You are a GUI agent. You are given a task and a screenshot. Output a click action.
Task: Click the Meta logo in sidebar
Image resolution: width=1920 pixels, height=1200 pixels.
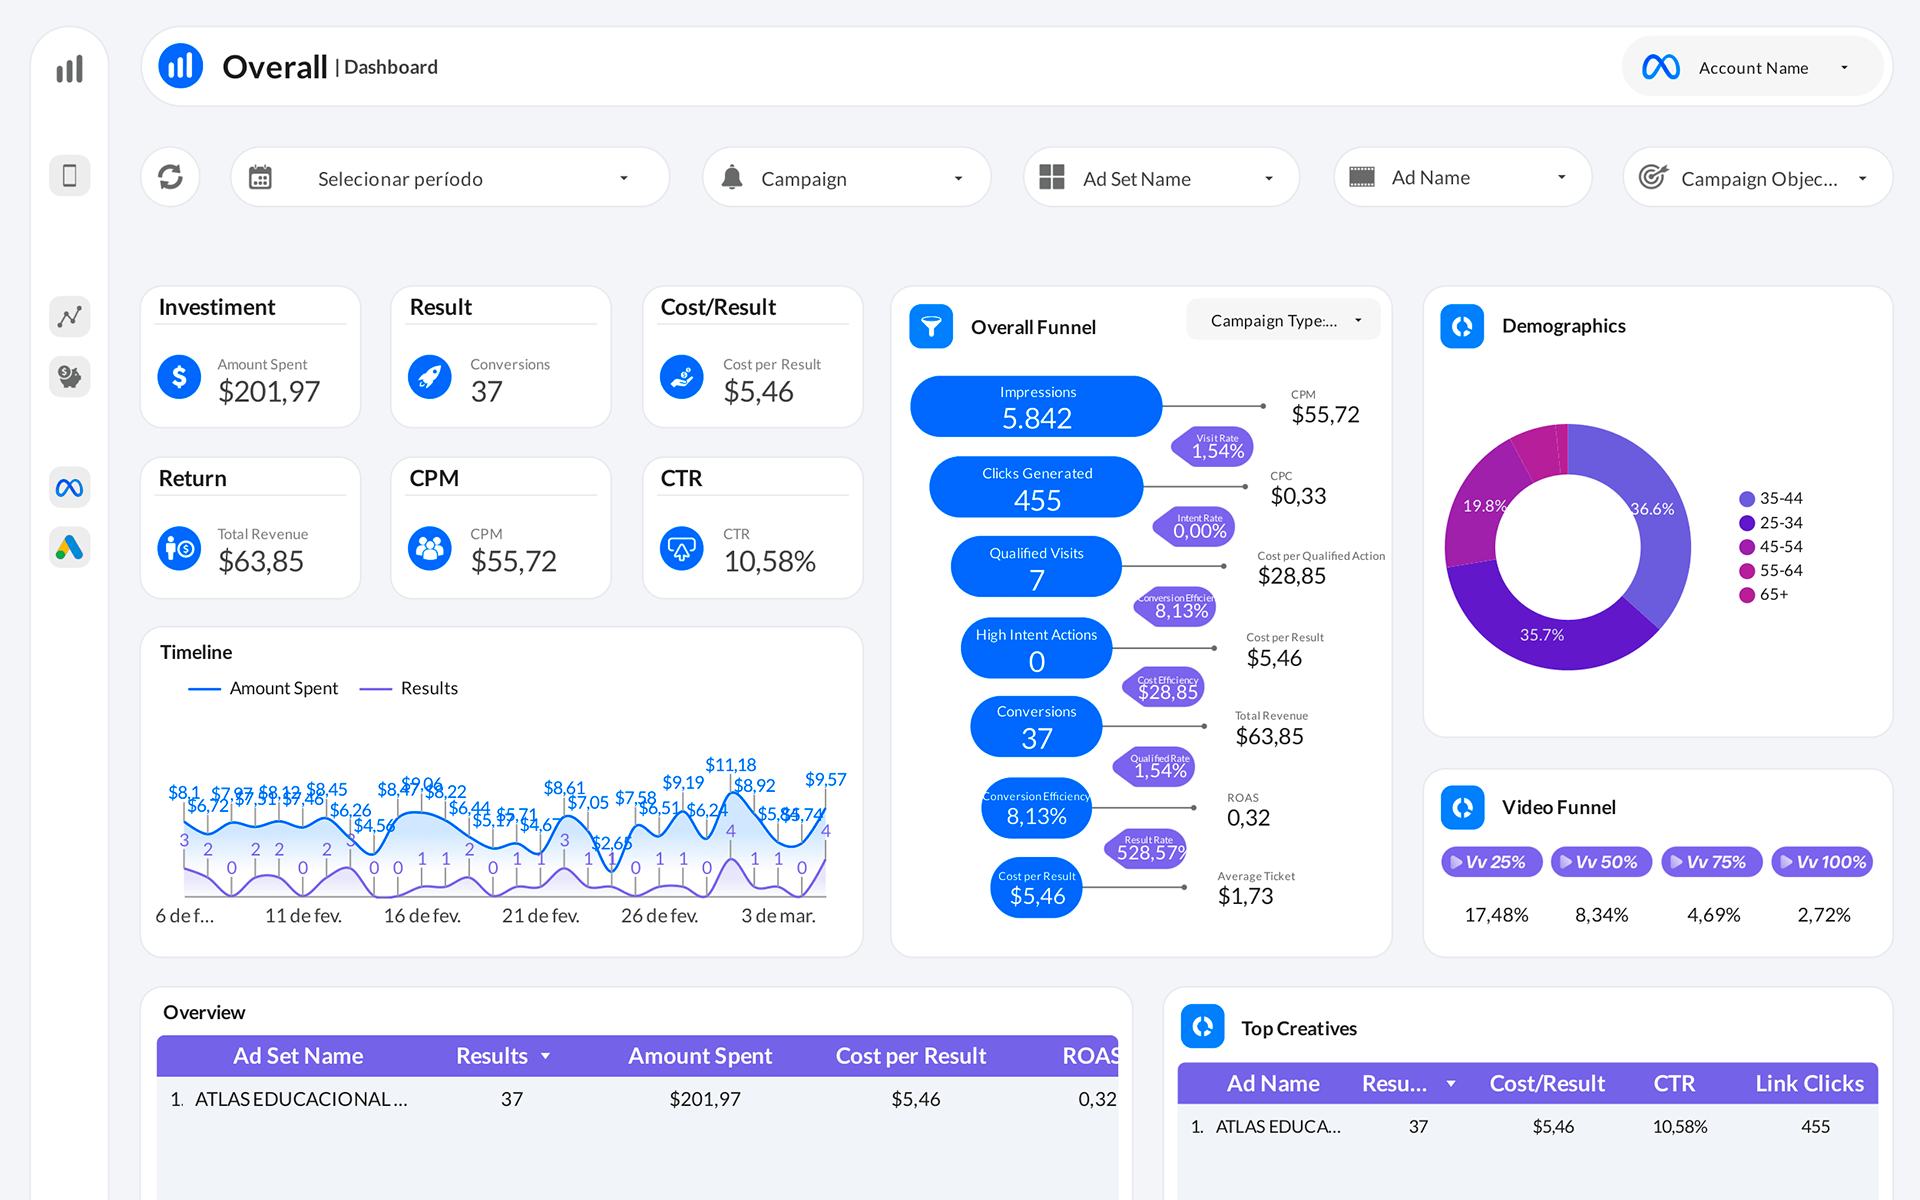click(x=70, y=488)
